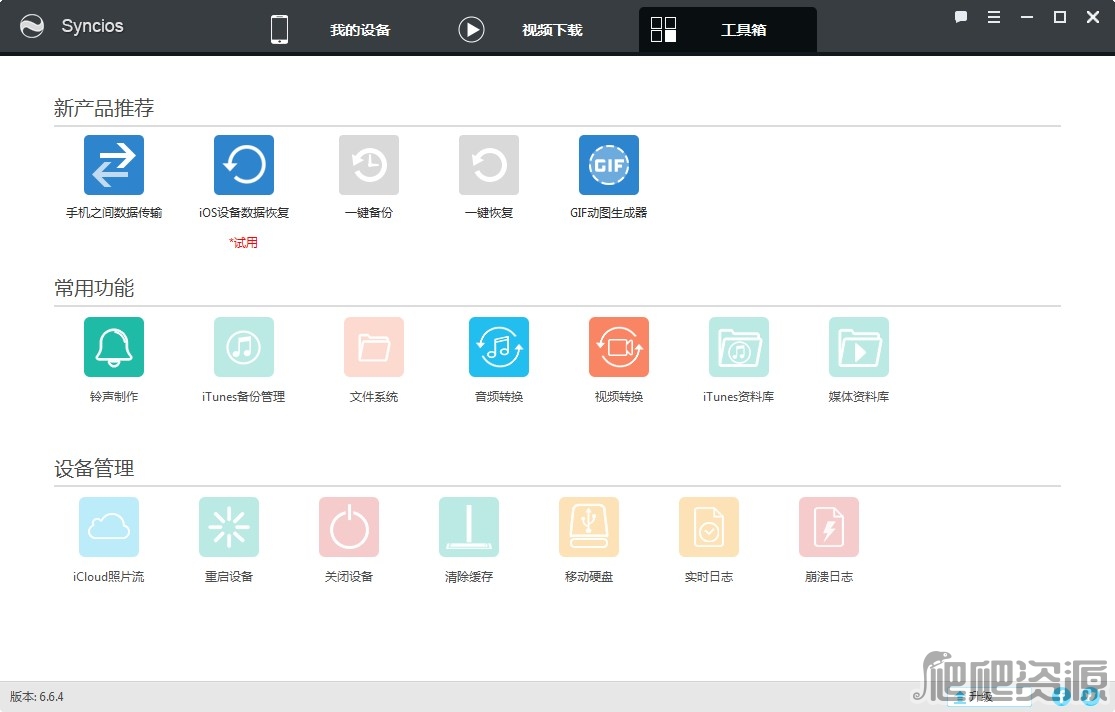Screen dimensions: 1115x712
Task: Launch the 视频转换 video converter
Action: [x=619, y=347]
